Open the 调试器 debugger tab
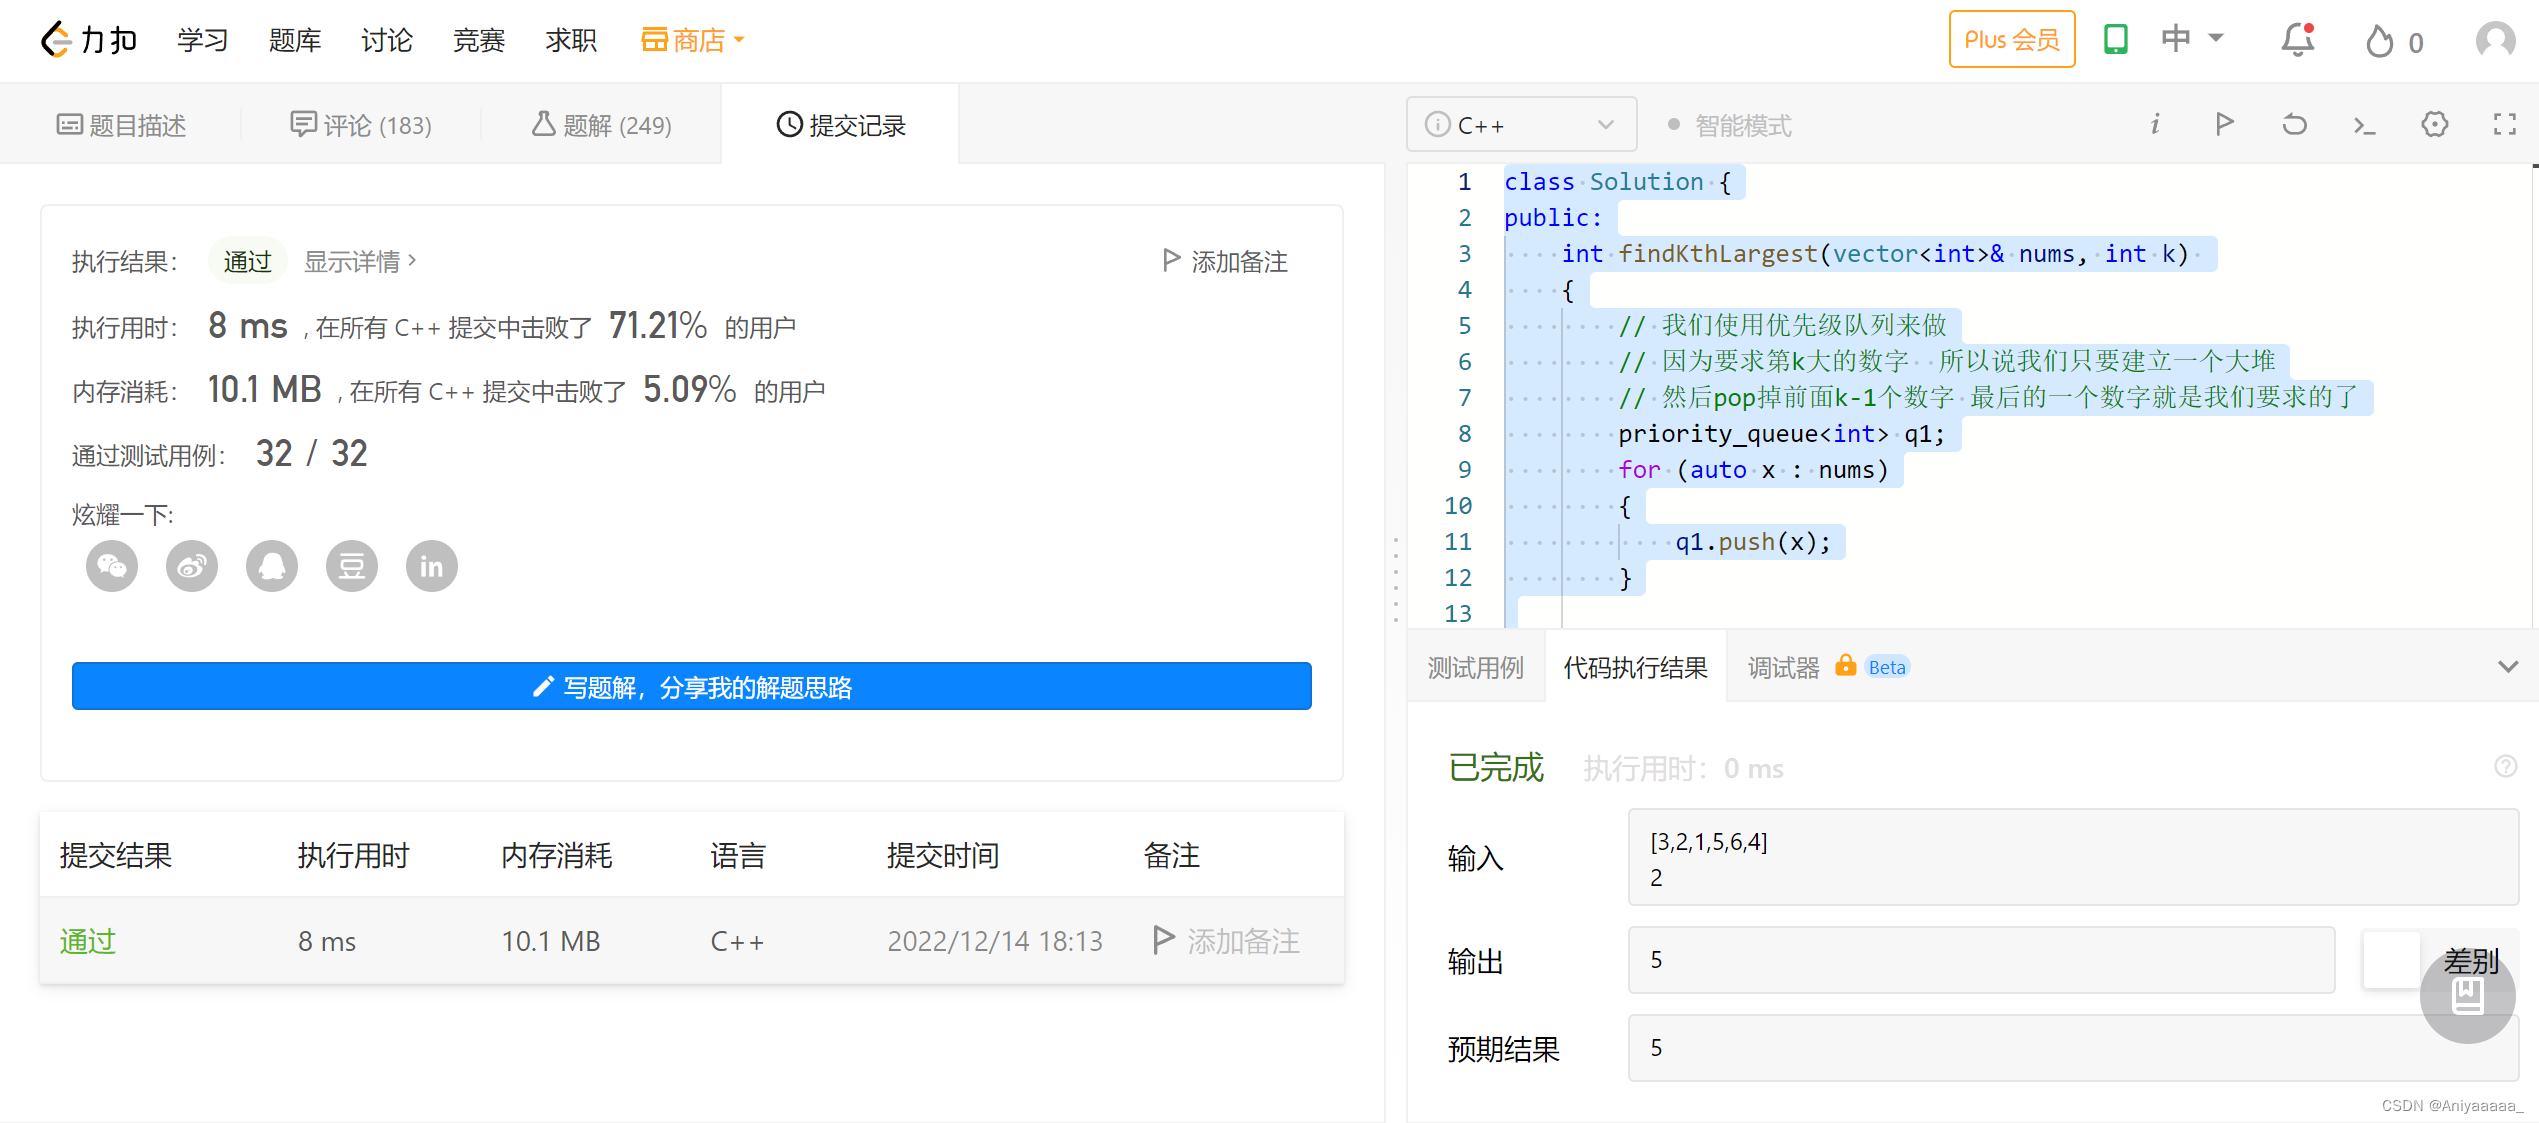 click(x=1783, y=667)
